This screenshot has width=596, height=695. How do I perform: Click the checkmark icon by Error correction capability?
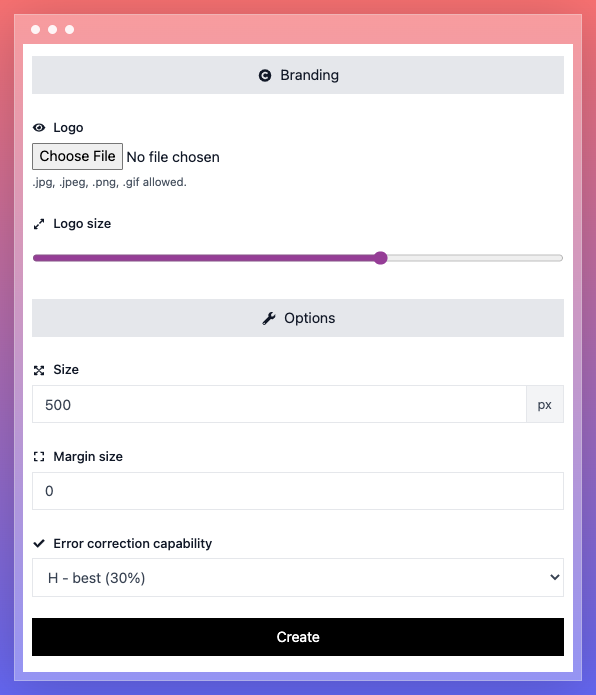[39, 543]
